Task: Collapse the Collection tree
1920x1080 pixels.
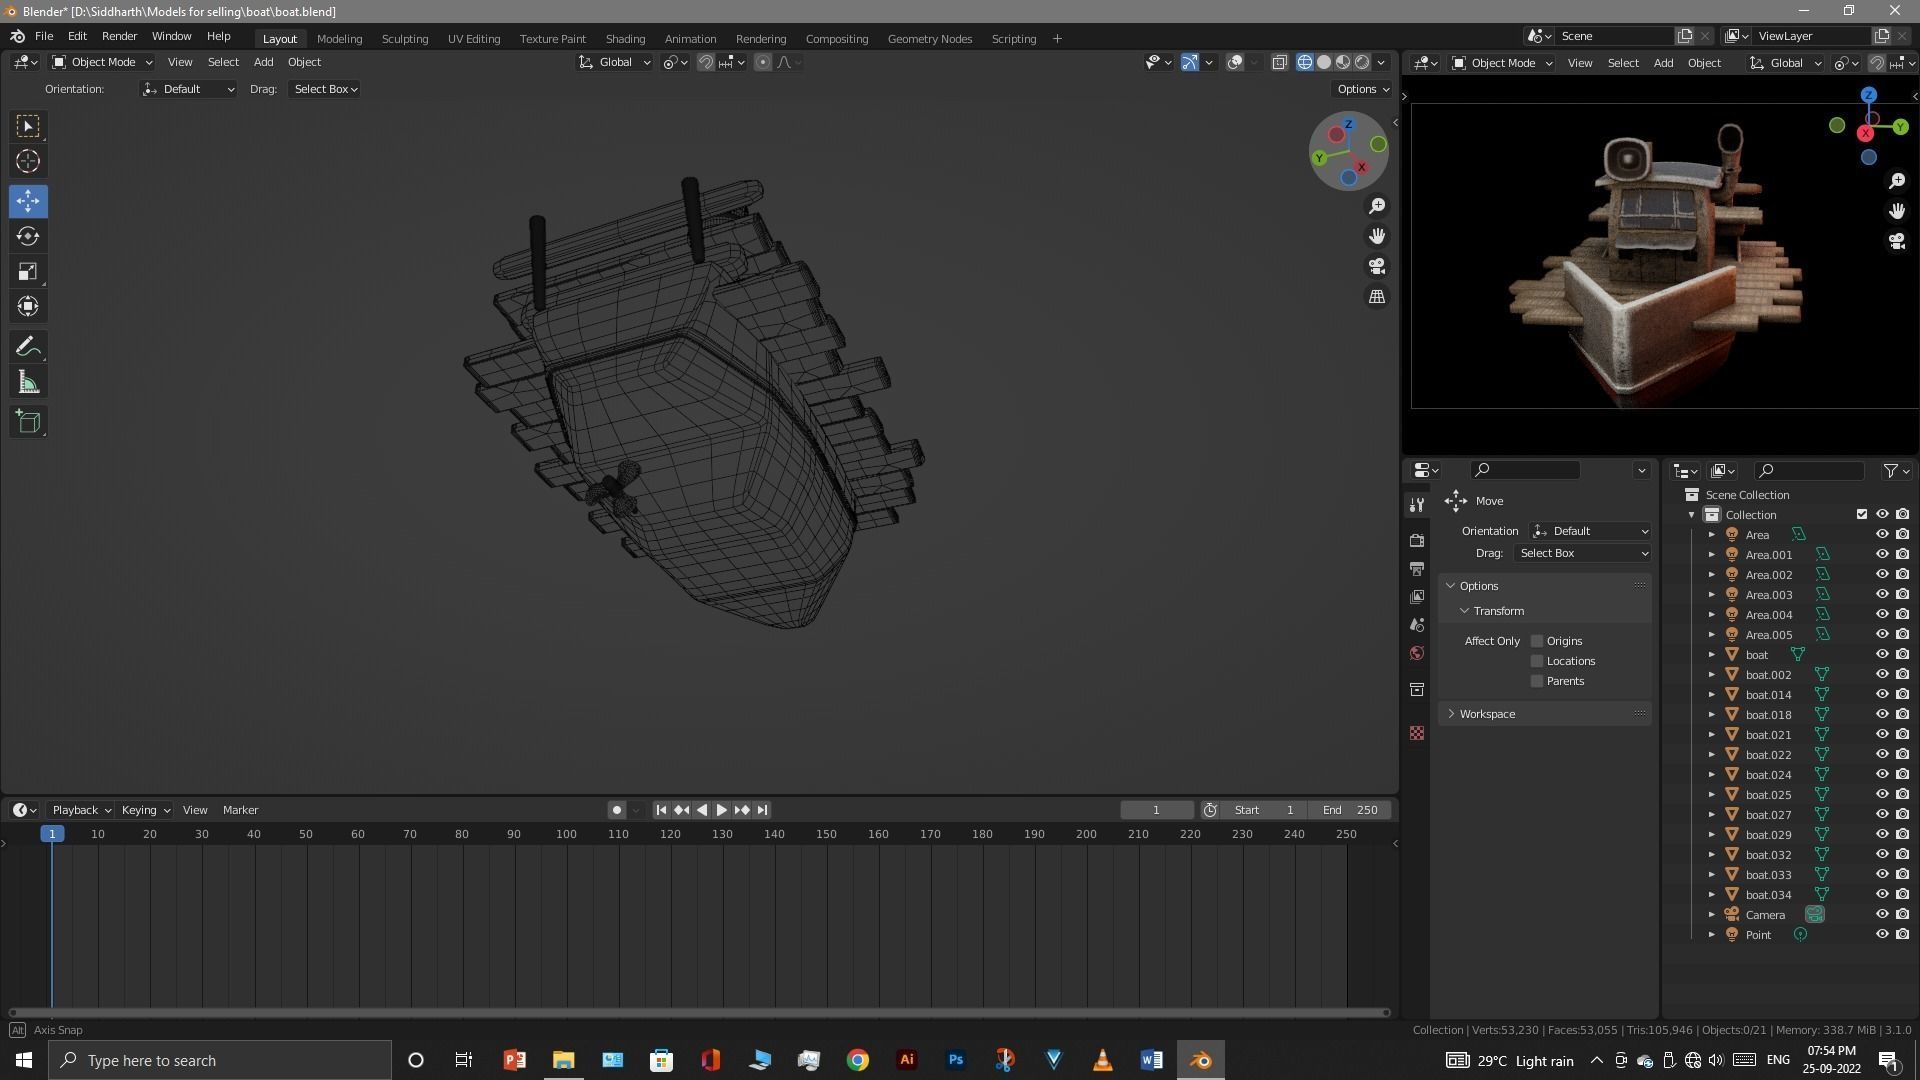Action: (x=1692, y=515)
